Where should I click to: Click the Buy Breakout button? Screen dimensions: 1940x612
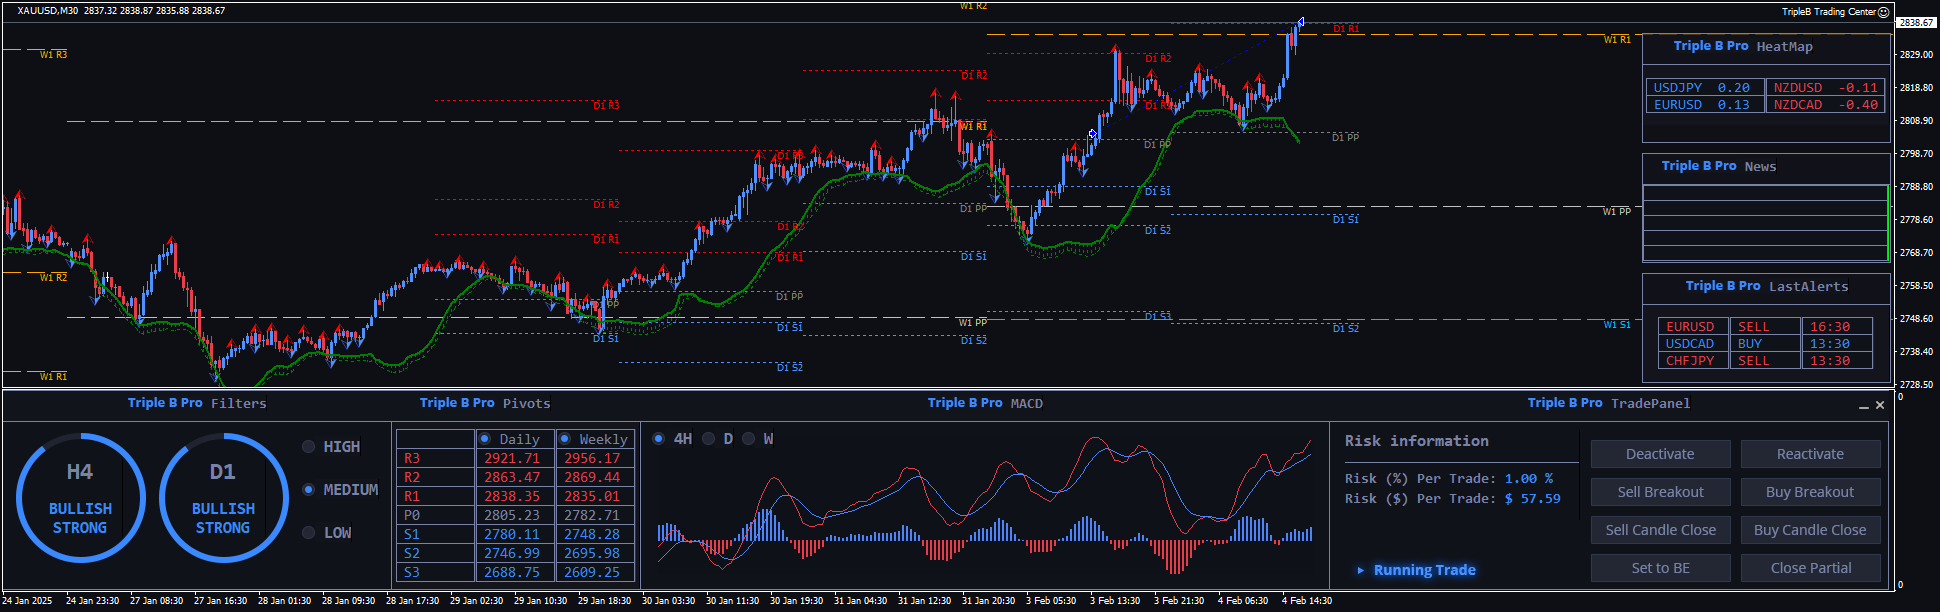click(x=1810, y=492)
